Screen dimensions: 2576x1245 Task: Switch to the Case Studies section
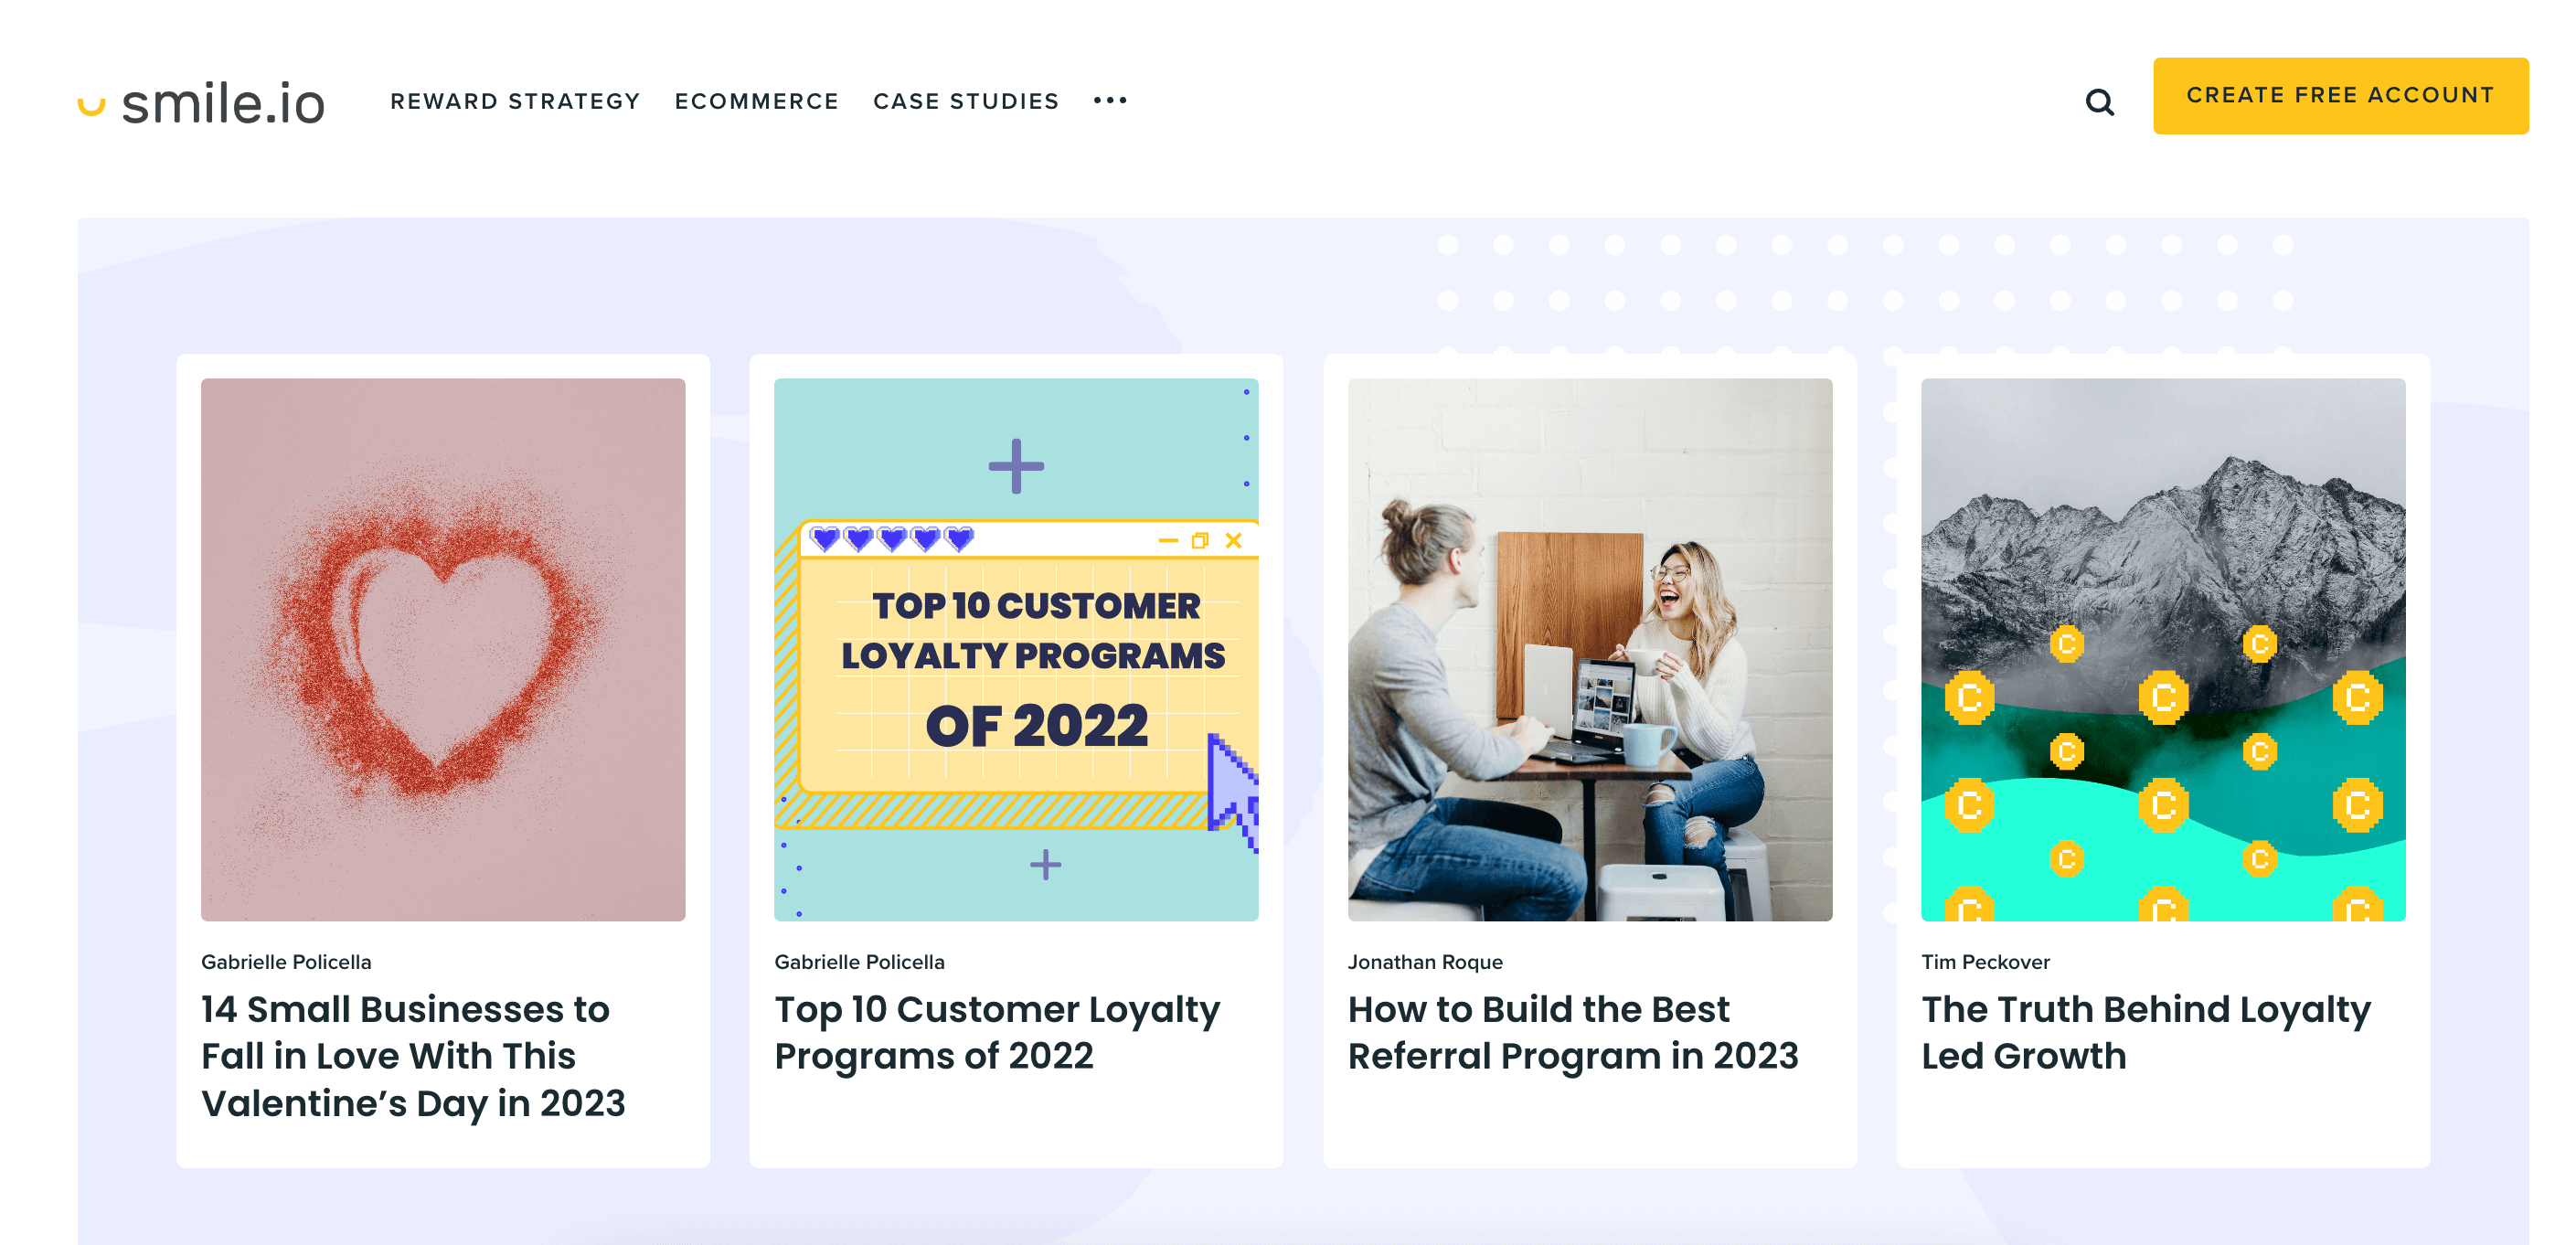pyautogui.click(x=966, y=100)
